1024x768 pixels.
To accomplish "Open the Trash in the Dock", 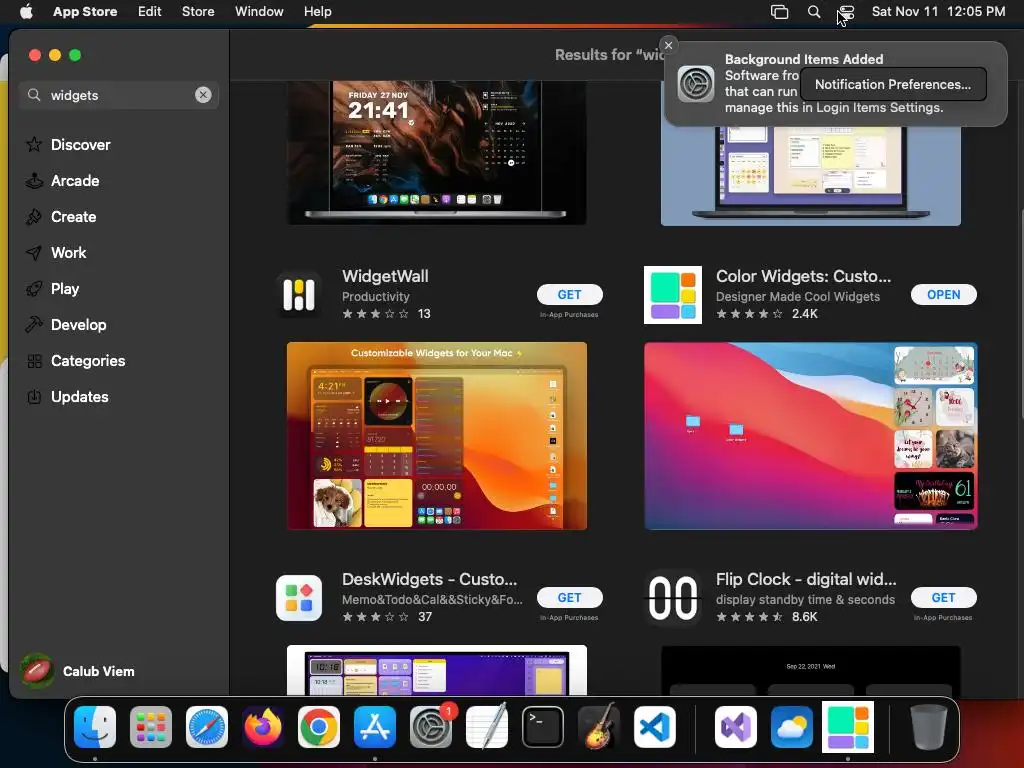I will [928, 727].
